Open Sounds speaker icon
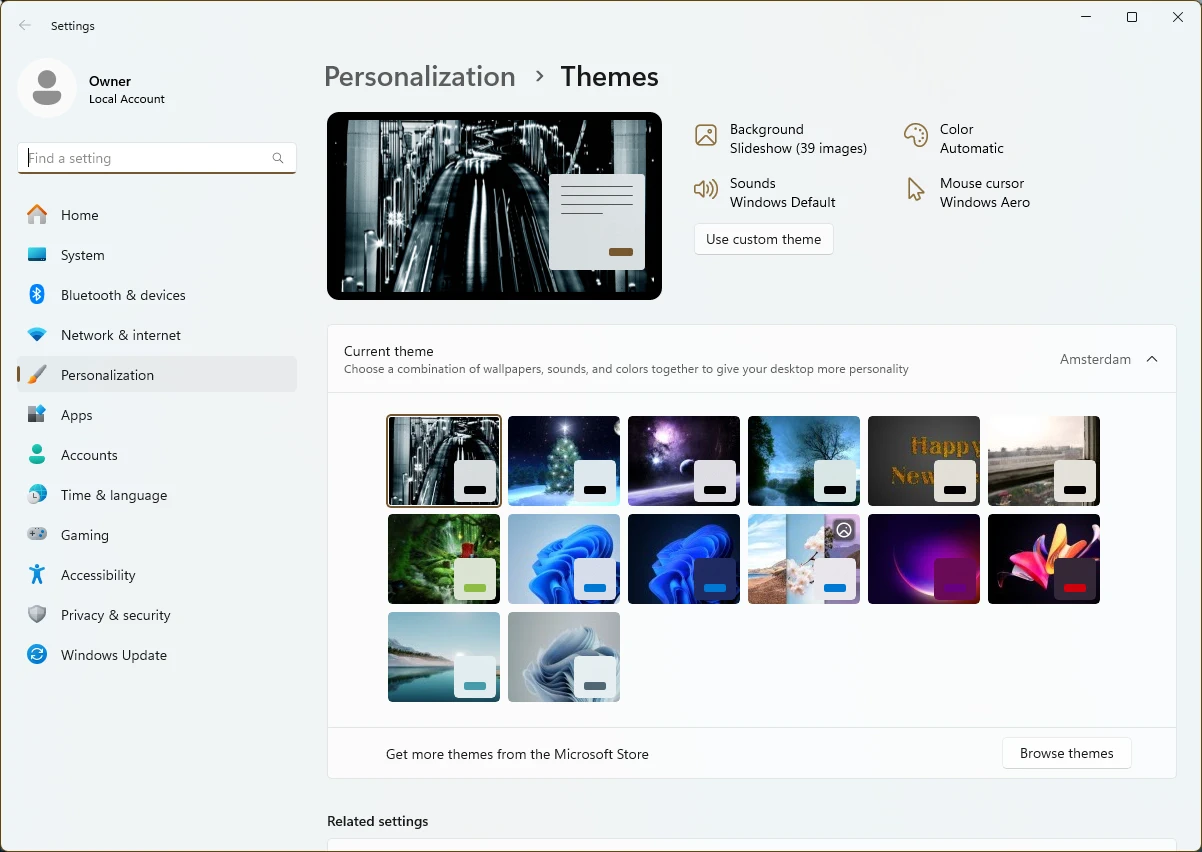 (706, 190)
